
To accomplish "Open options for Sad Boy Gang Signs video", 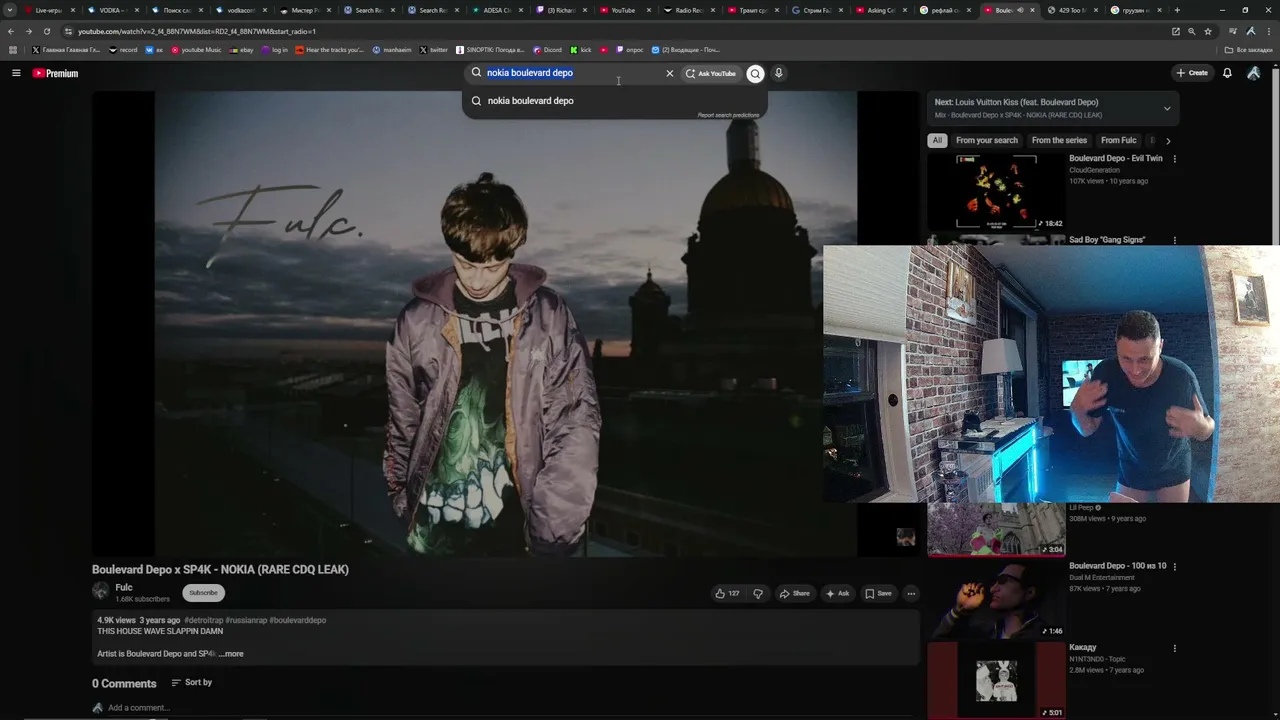I will (x=1174, y=240).
